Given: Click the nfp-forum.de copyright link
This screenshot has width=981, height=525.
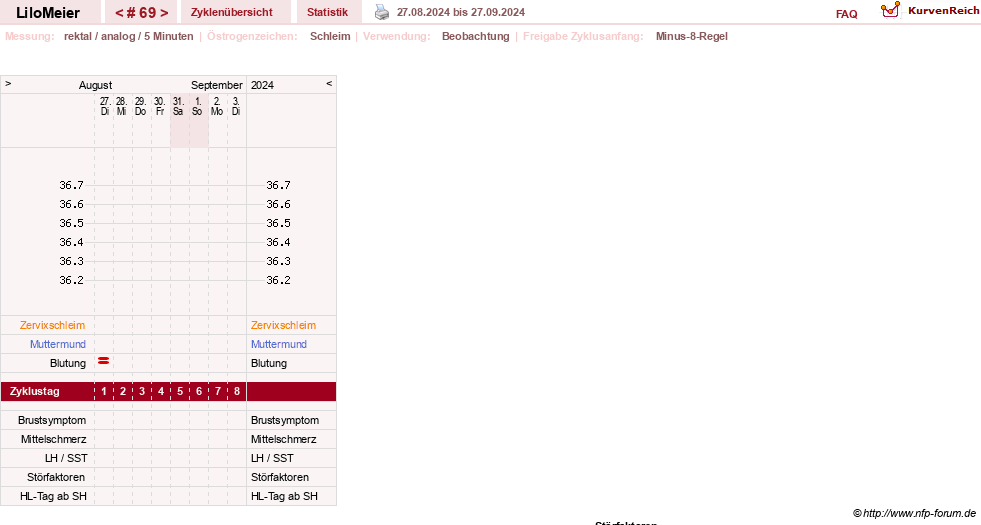Looking at the screenshot, I should [x=914, y=514].
